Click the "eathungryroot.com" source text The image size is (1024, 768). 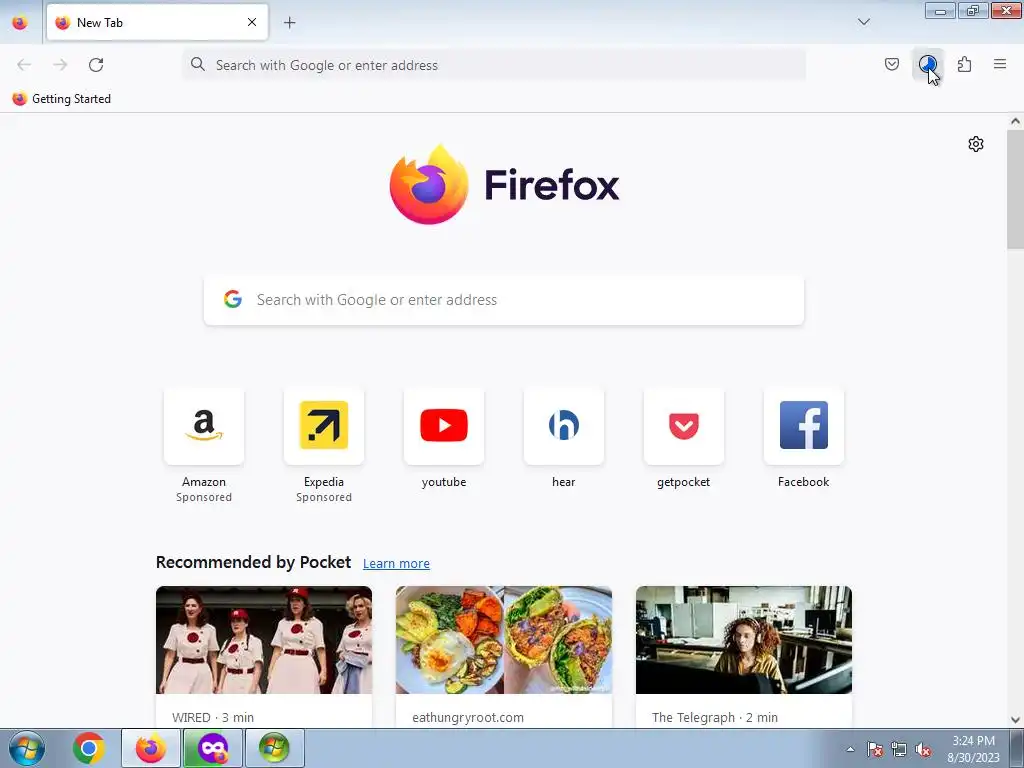468,717
